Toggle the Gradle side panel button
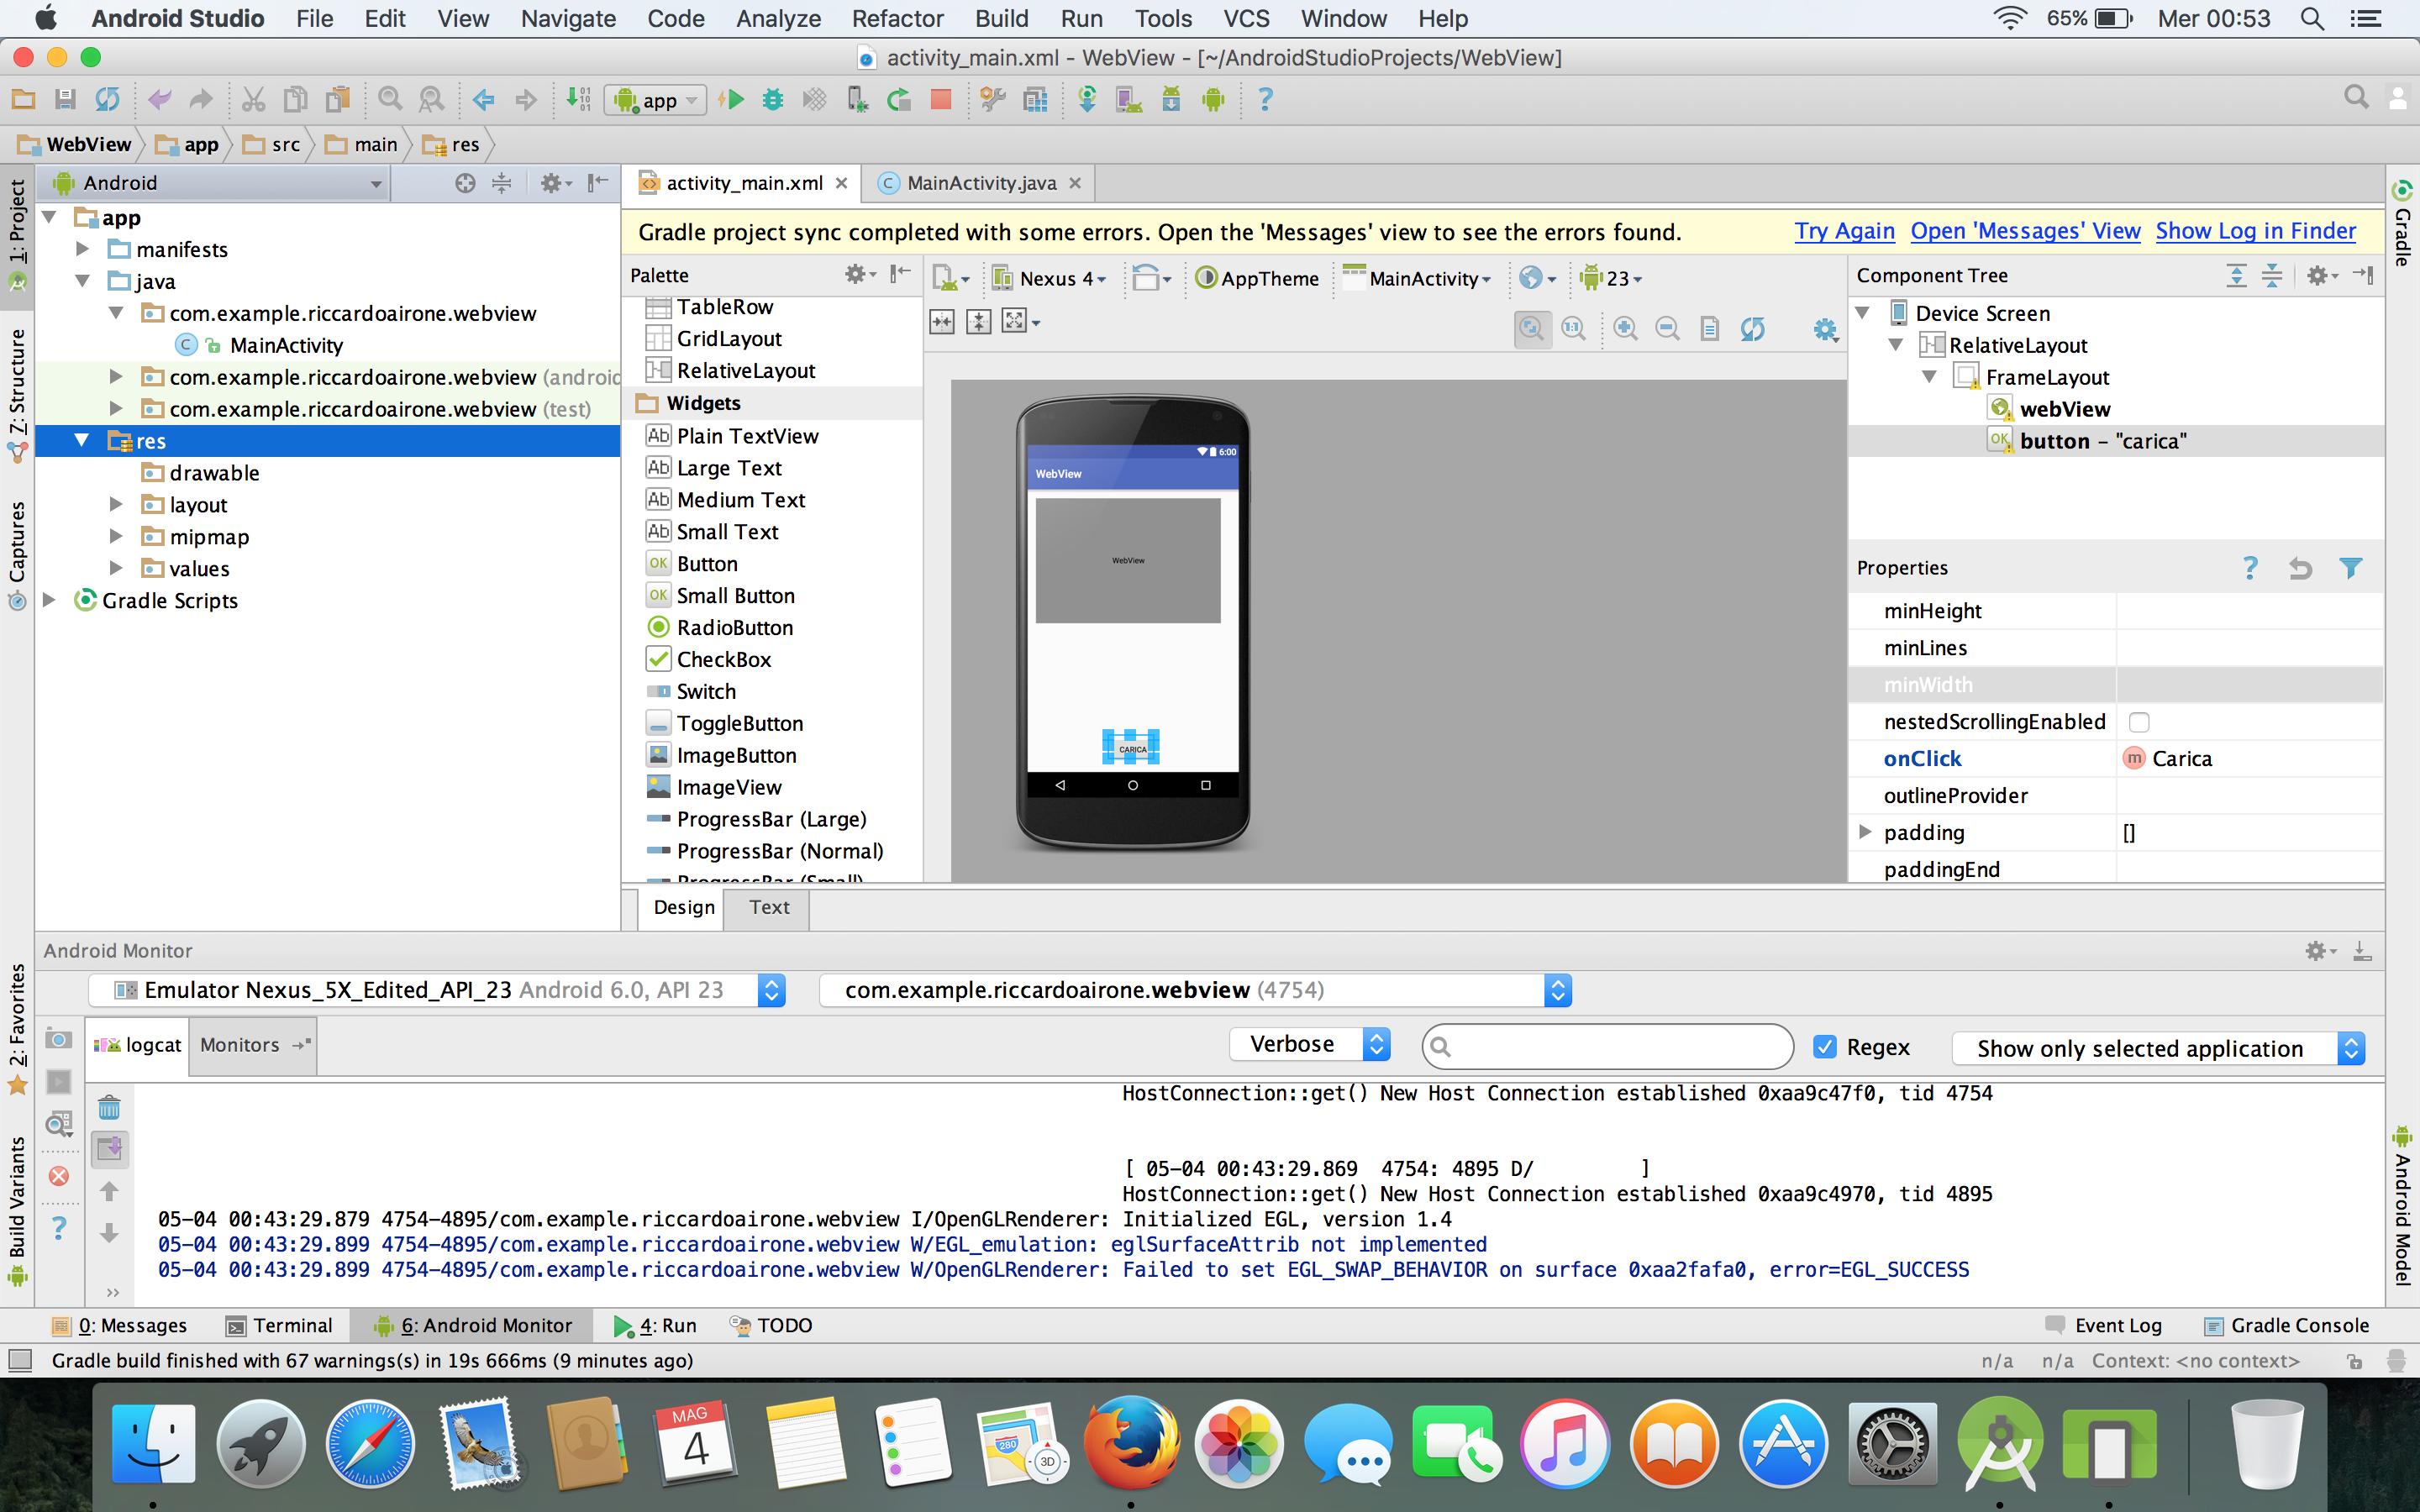 pos(2402,224)
